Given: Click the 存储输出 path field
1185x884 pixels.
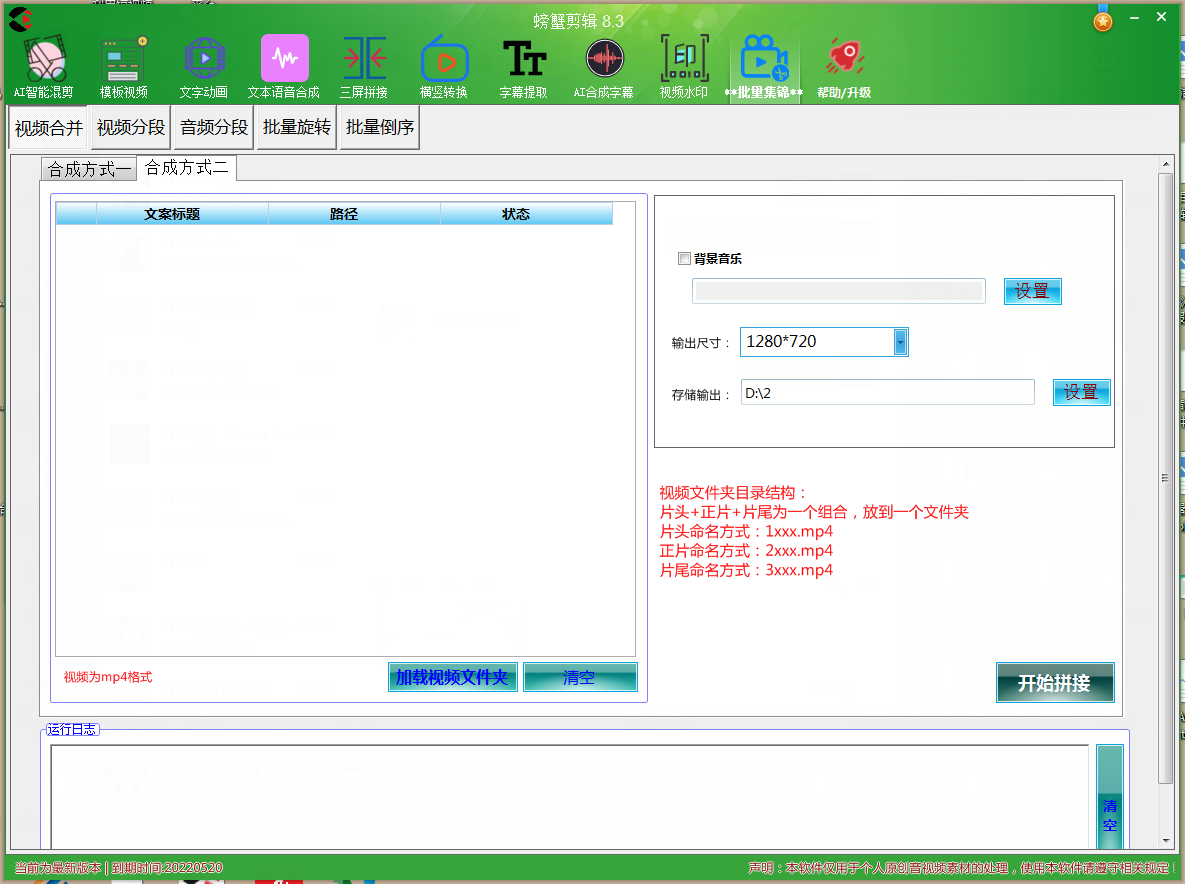Looking at the screenshot, I should coord(887,393).
